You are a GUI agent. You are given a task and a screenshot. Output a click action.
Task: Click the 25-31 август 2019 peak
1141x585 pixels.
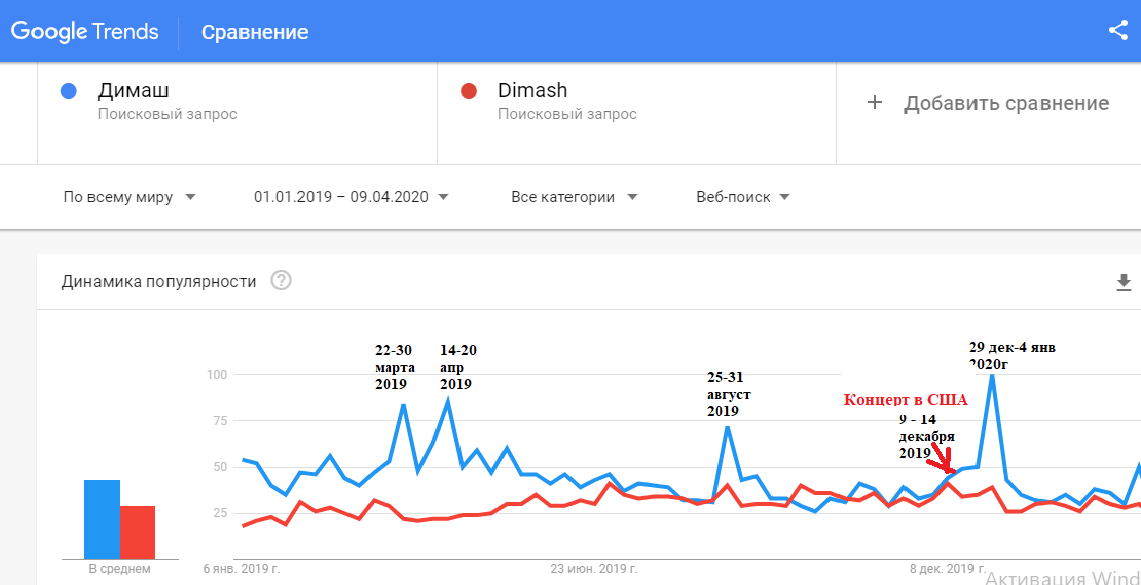(x=727, y=429)
